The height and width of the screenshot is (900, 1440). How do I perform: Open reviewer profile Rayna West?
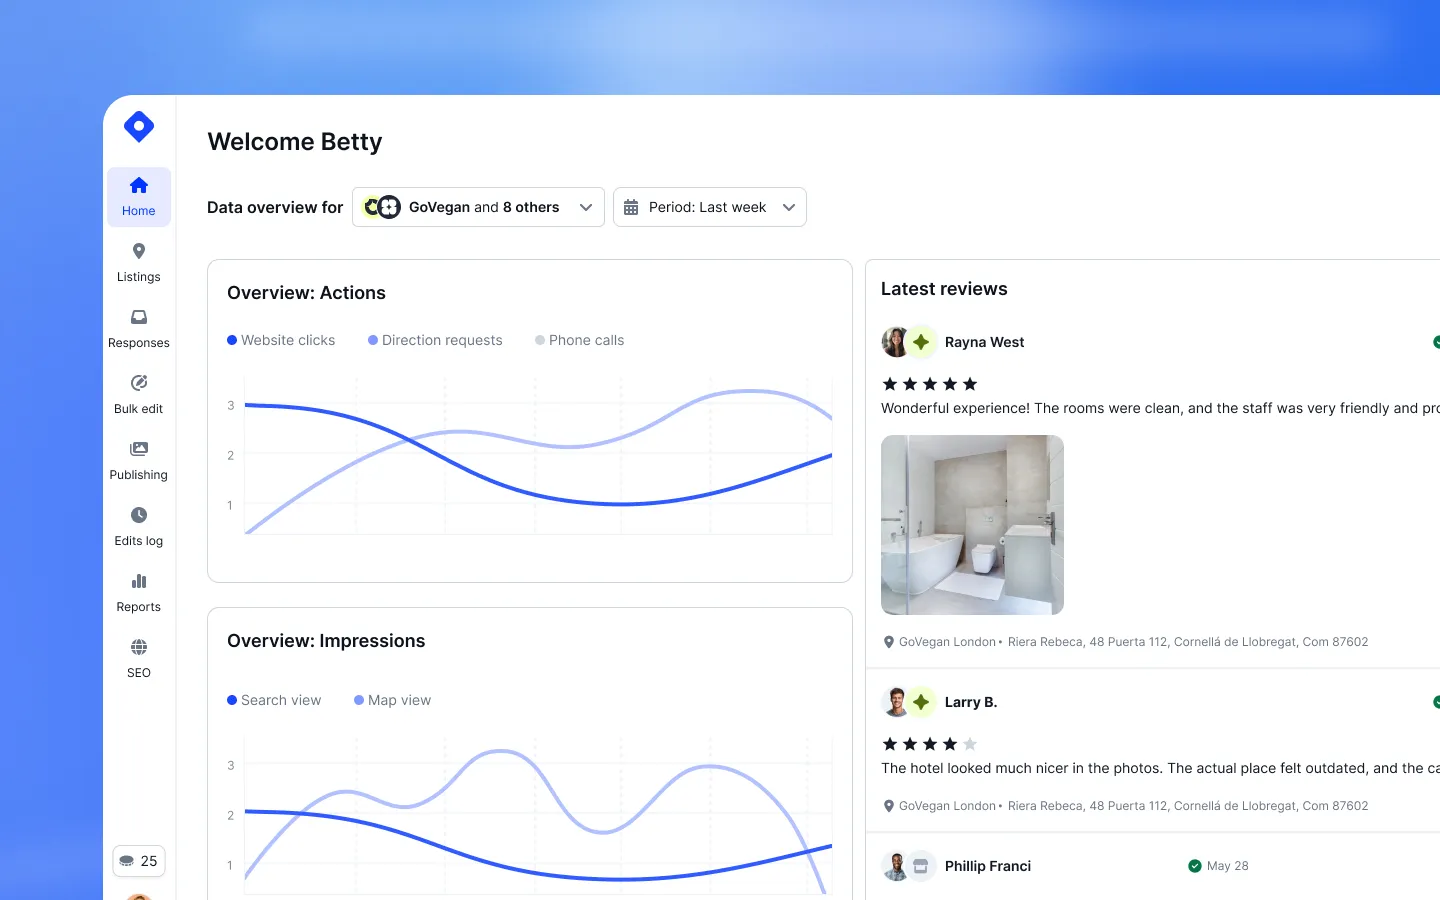coord(984,342)
